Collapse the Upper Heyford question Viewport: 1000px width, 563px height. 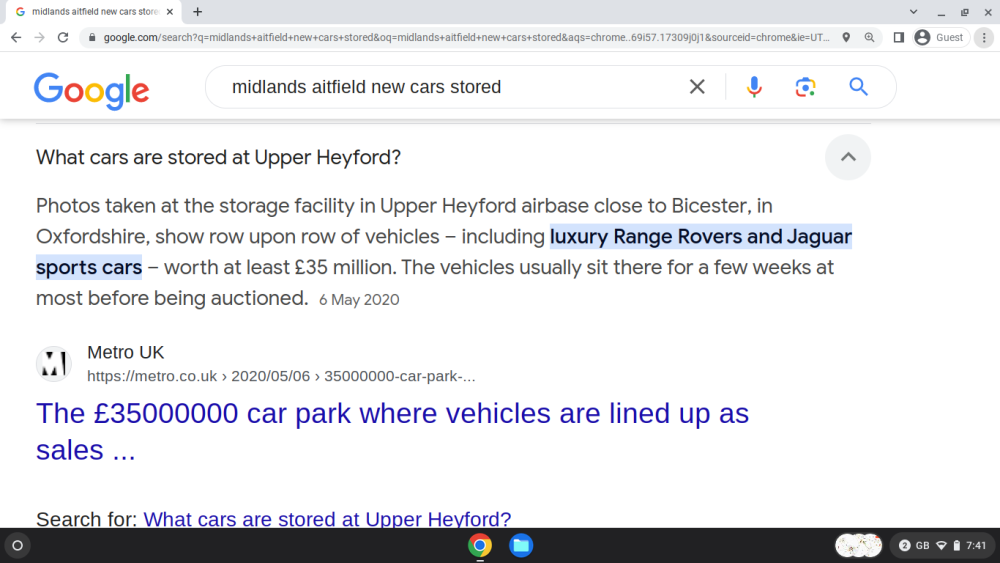point(848,157)
